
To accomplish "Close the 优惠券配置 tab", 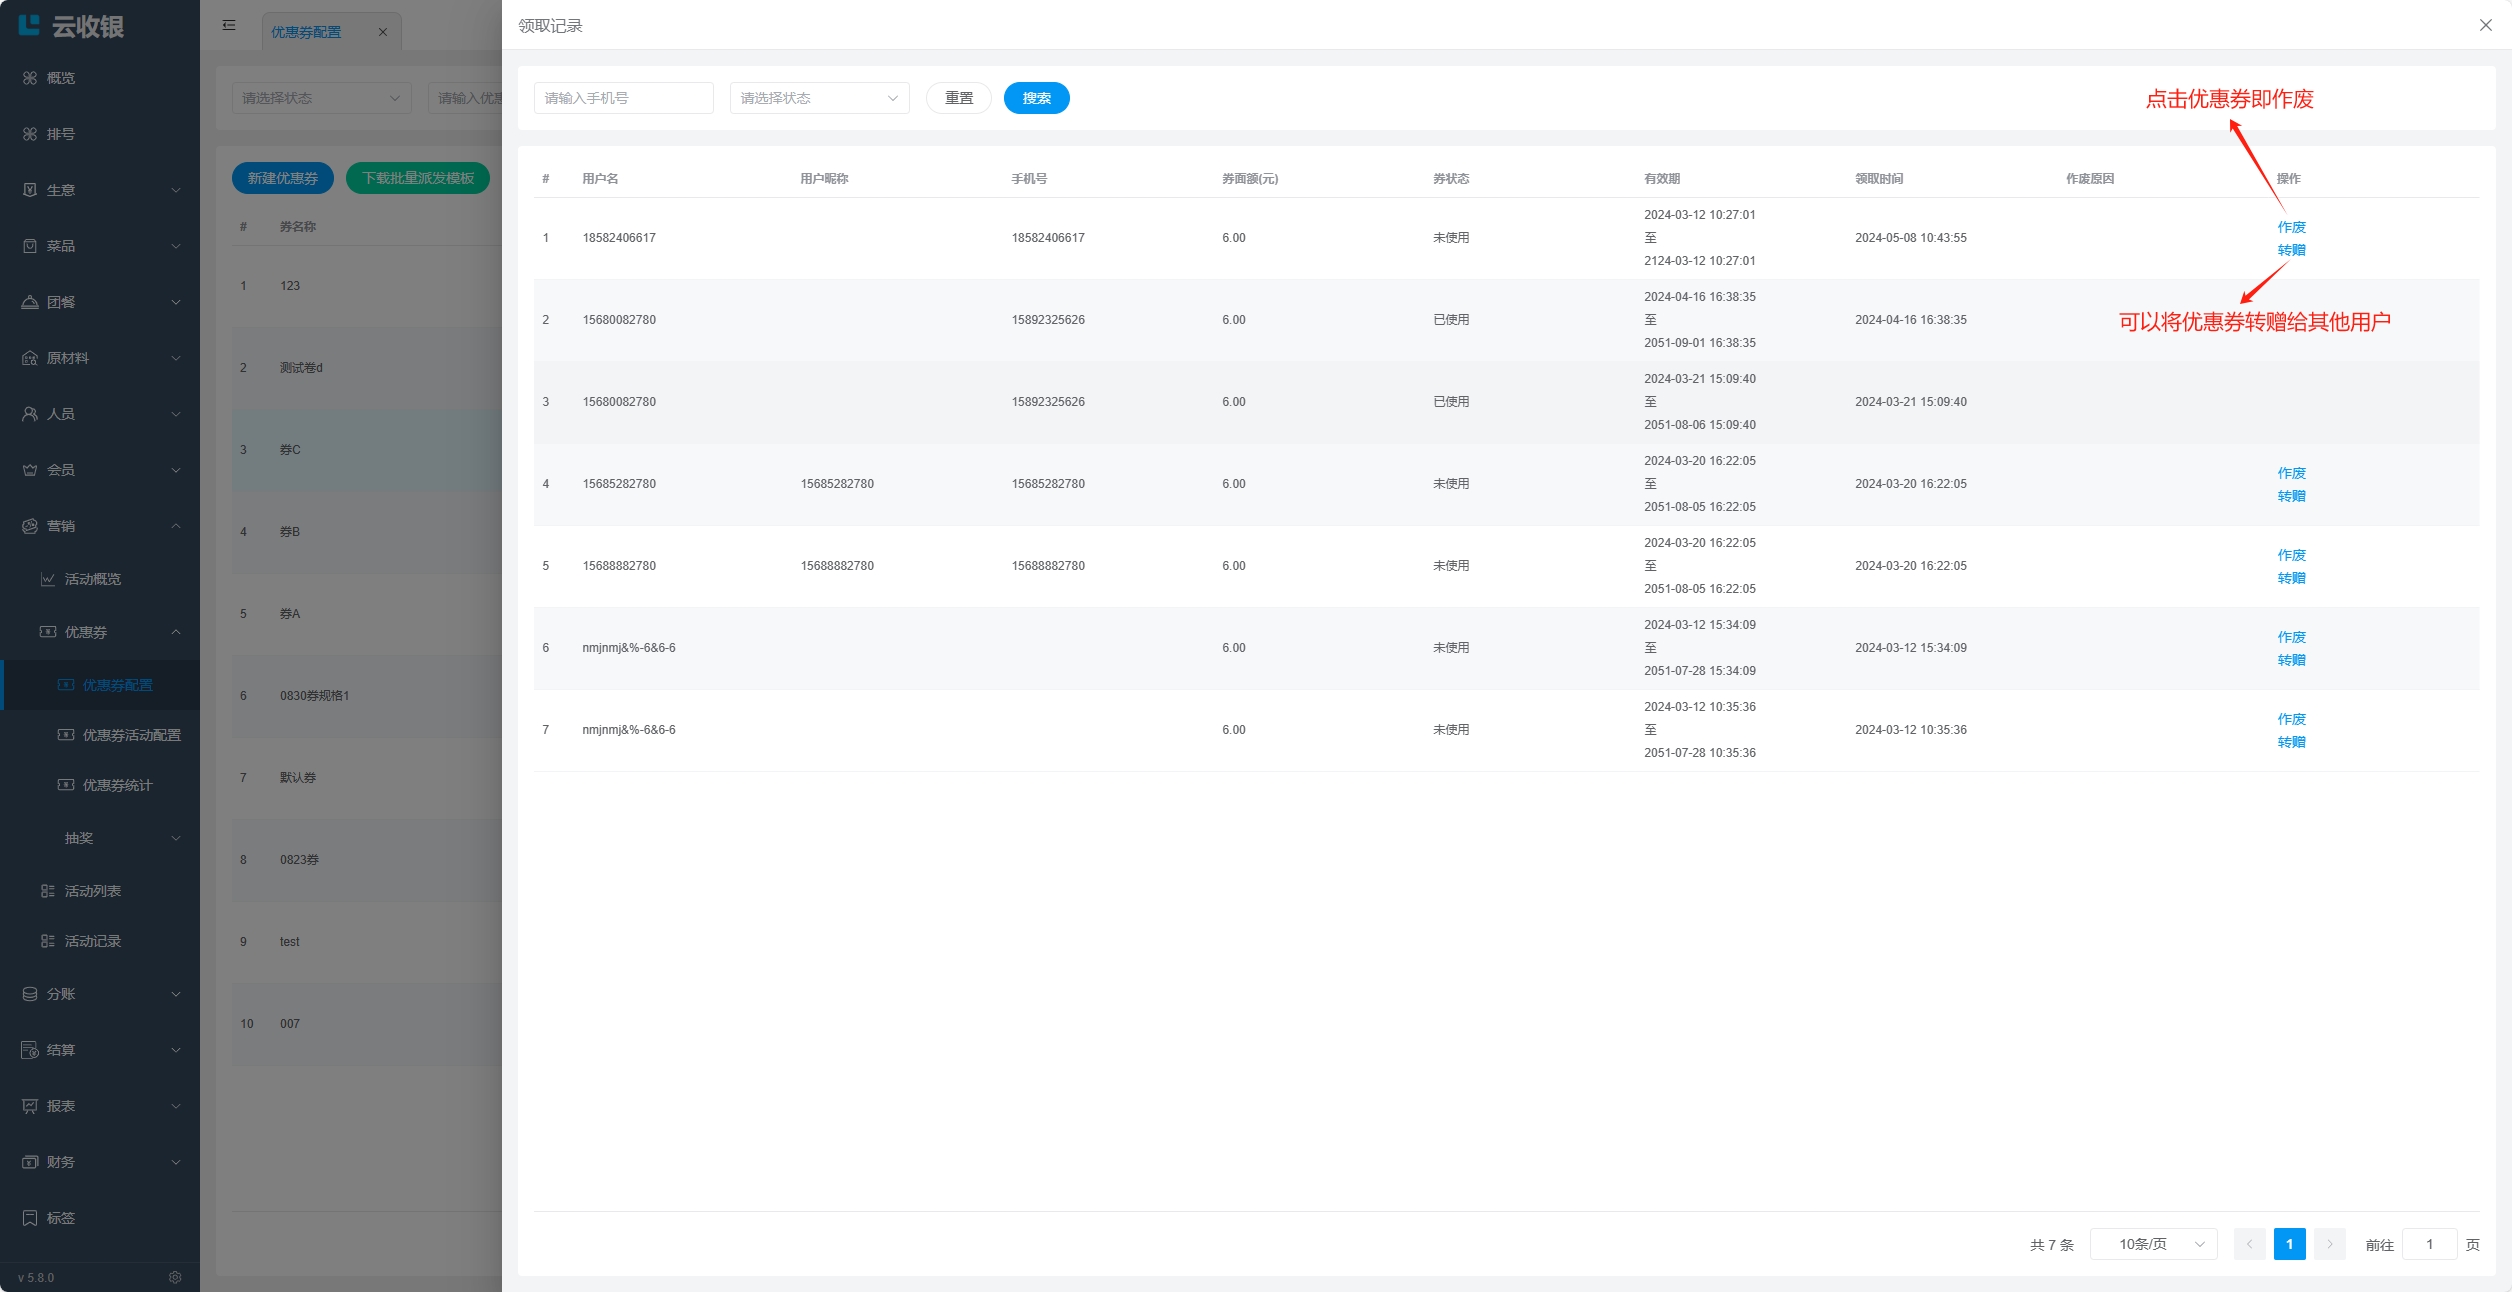I will pos(383,32).
